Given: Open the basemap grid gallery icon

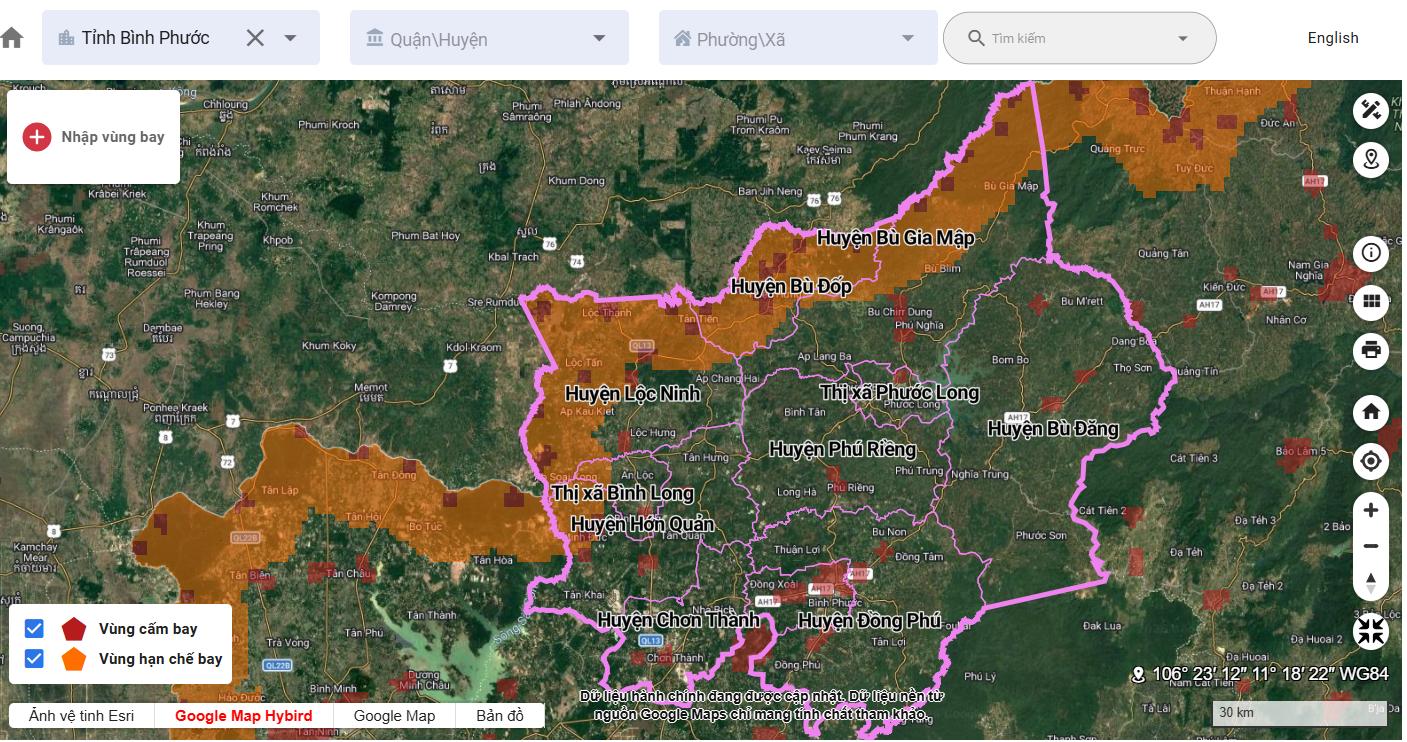Looking at the screenshot, I should [1370, 301].
